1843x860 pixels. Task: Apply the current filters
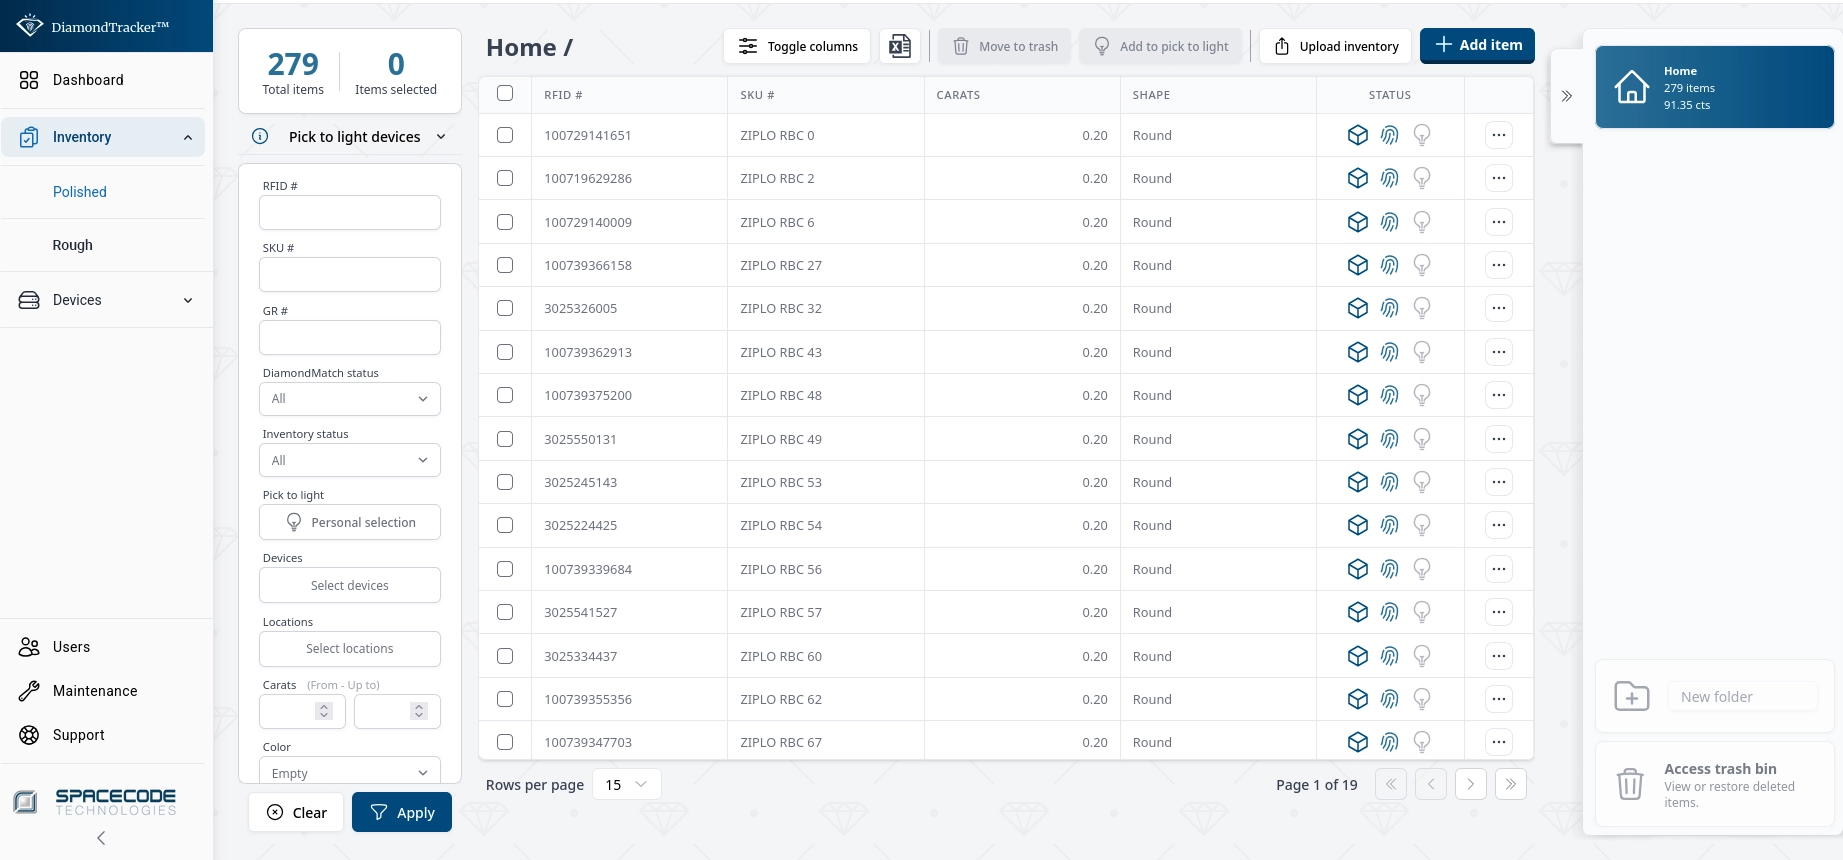point(401,812)
